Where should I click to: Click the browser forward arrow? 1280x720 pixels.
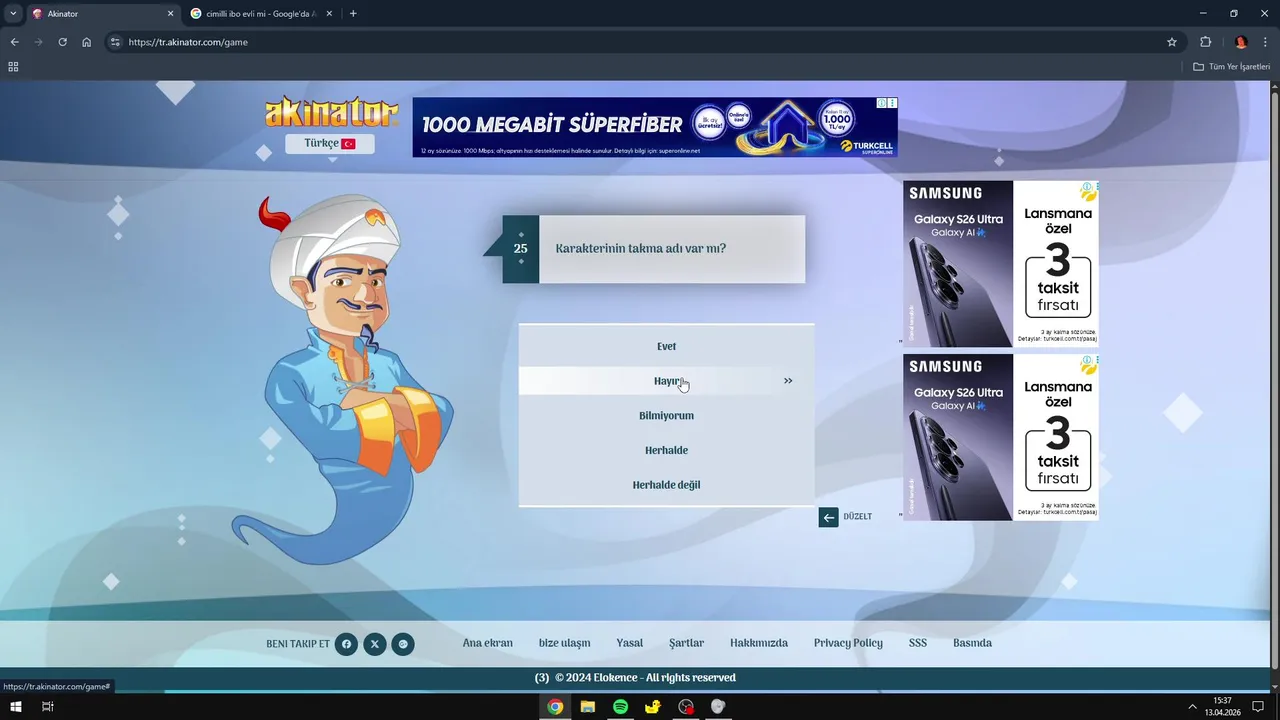[x=38, y=42]
